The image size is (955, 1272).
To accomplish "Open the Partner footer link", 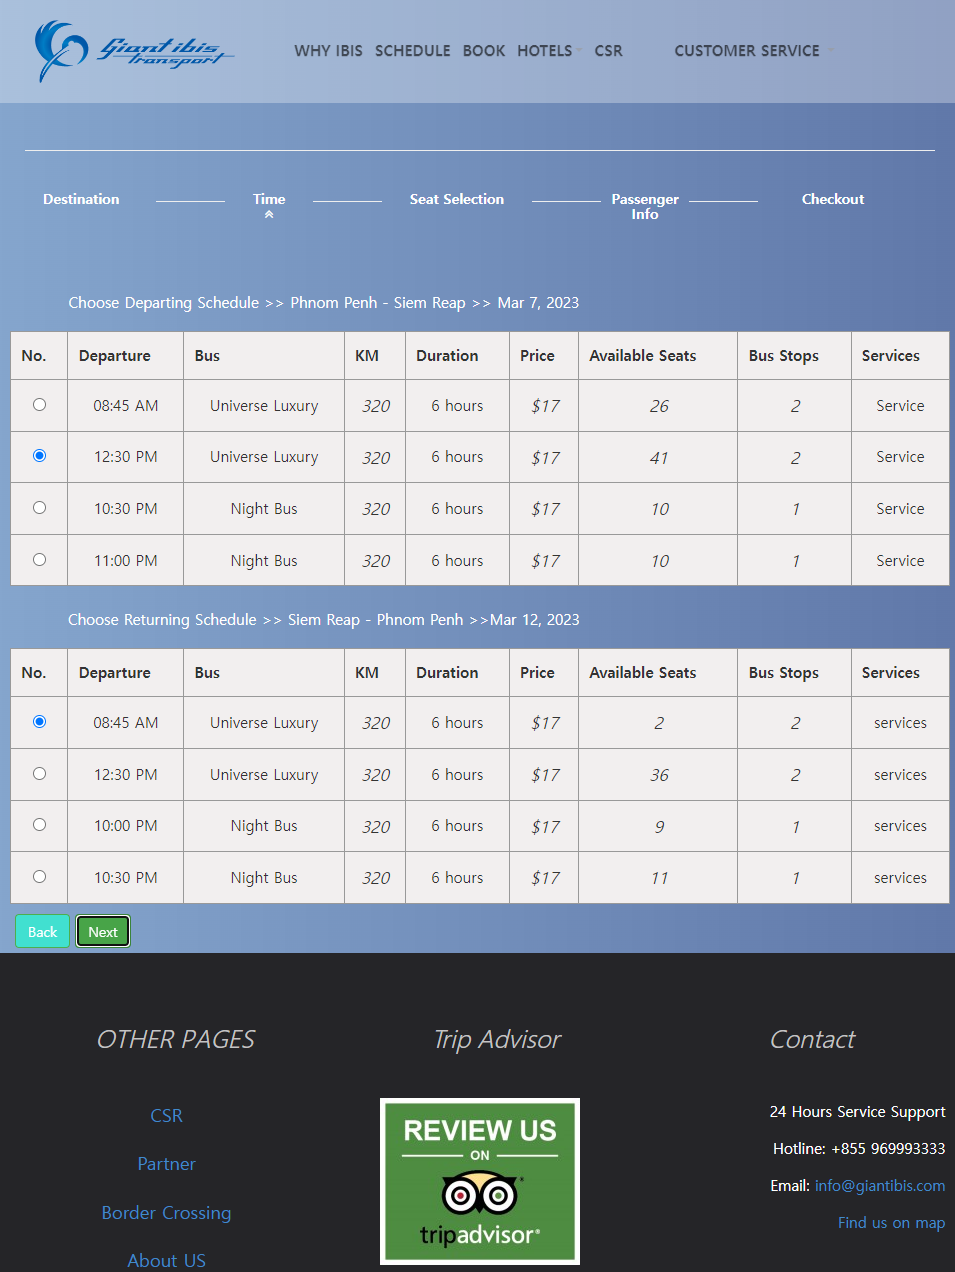I will click(166, 1164).
